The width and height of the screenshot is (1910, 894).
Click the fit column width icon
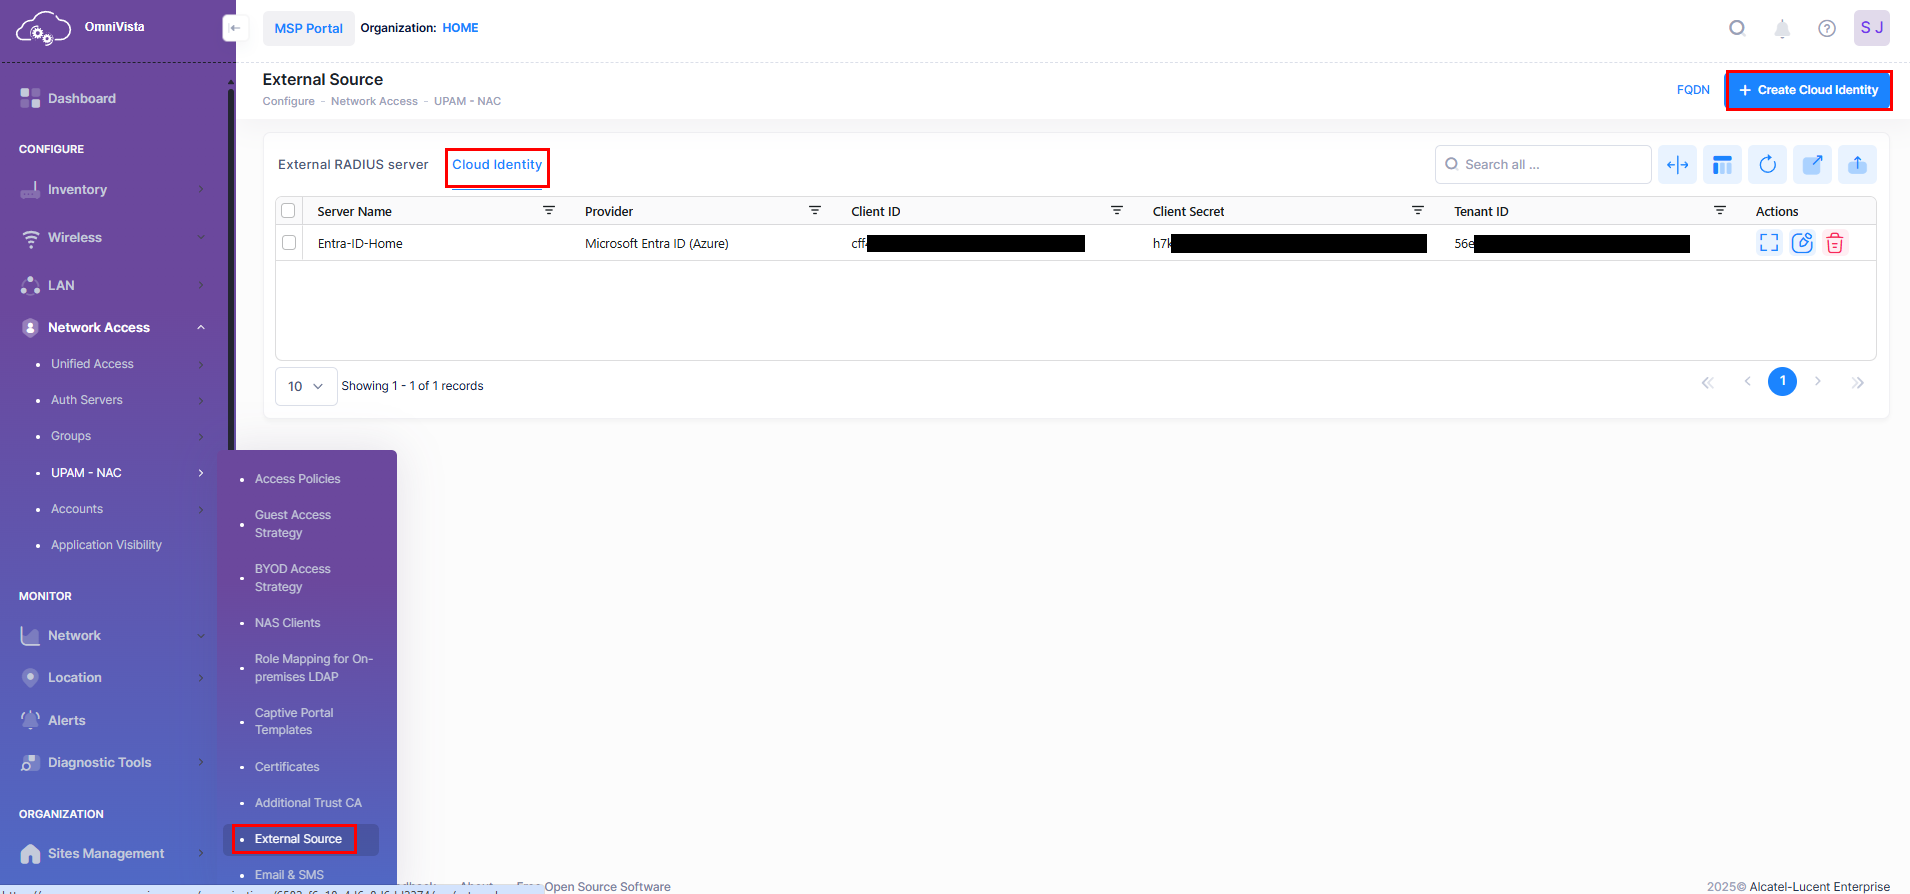tap(1677, 165)
